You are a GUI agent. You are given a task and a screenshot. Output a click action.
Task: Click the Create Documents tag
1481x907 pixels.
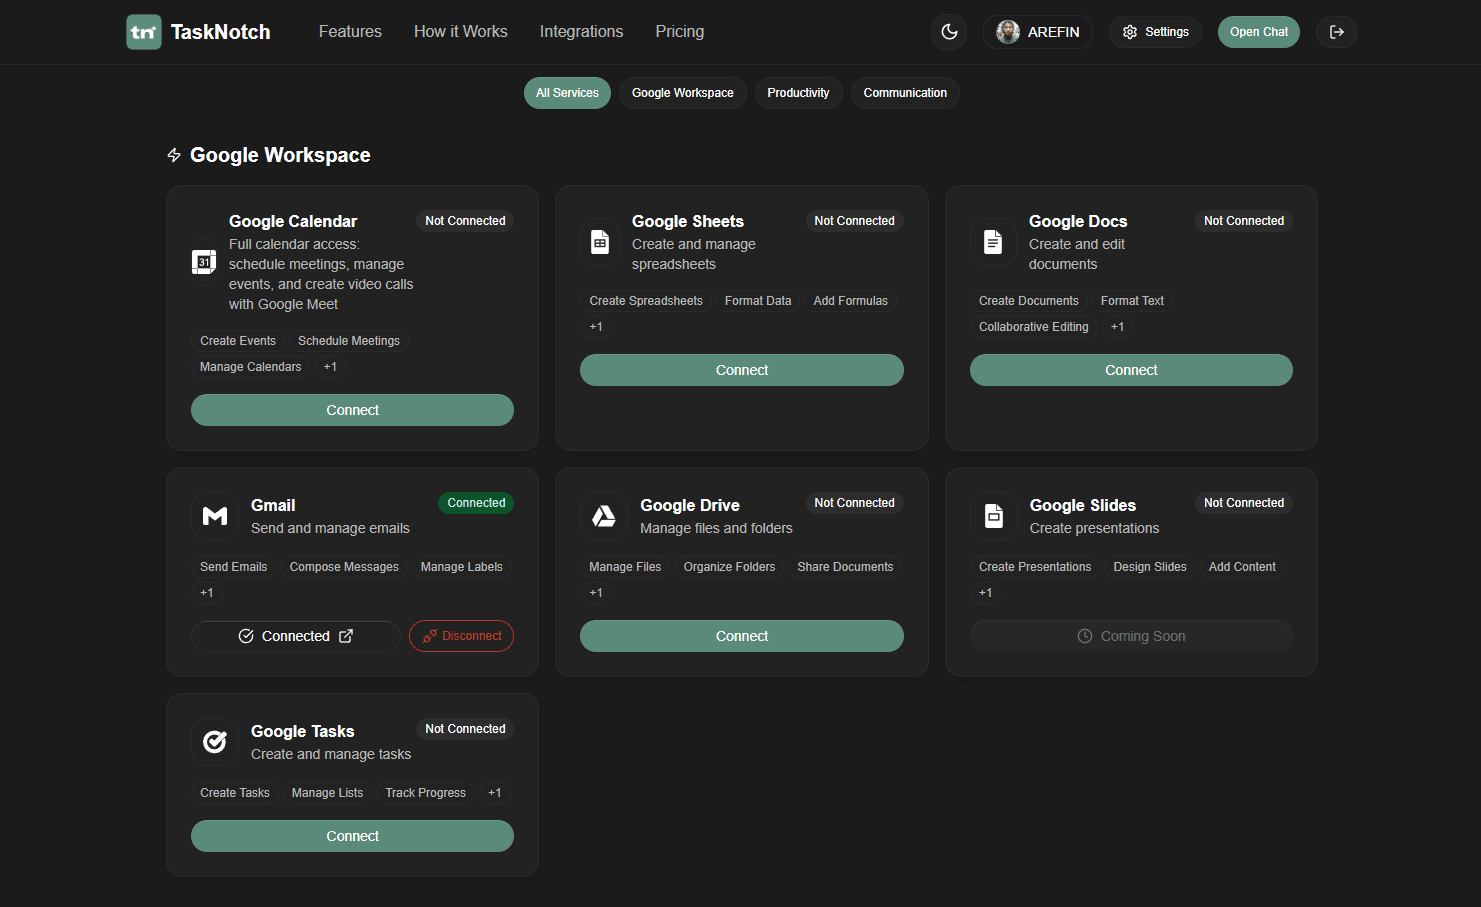point(1029,301)
